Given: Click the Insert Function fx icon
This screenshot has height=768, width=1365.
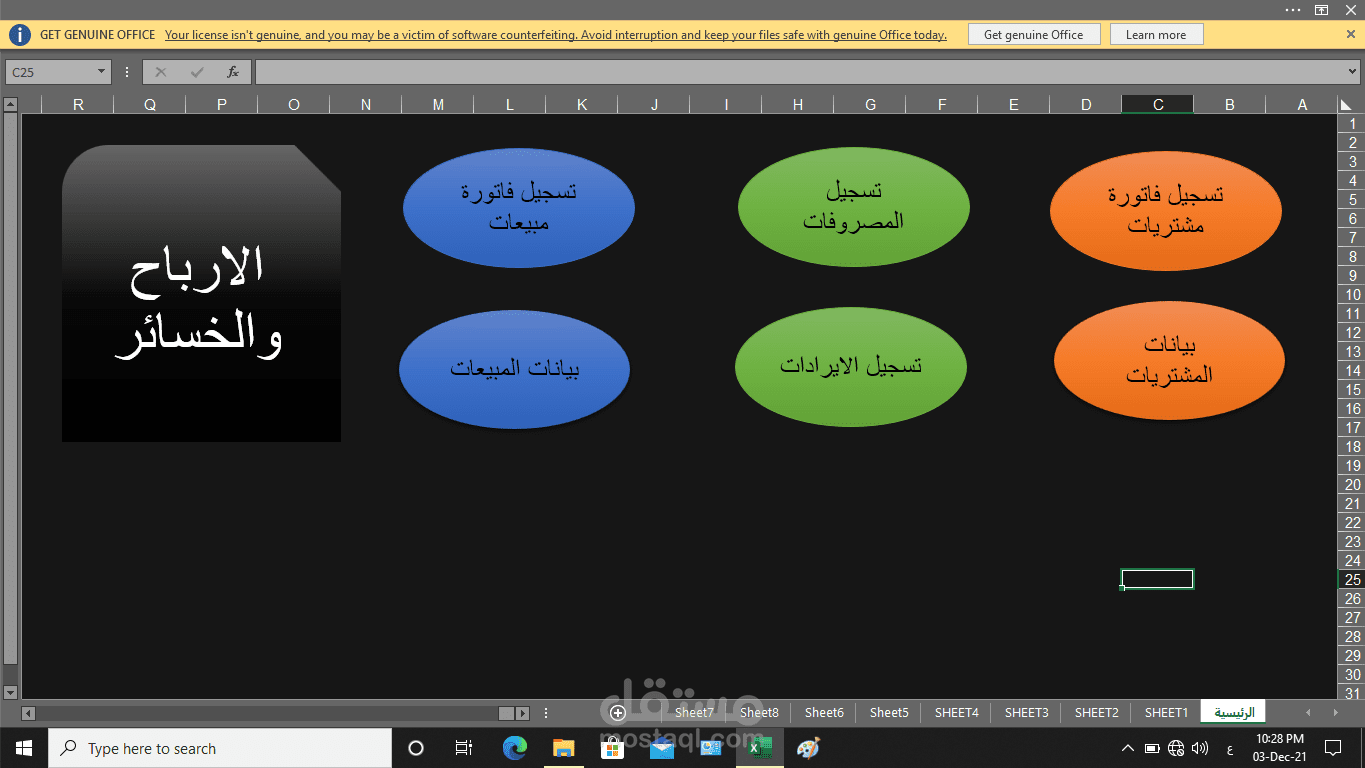Looking at the screenshot, I should click(233, 72).
